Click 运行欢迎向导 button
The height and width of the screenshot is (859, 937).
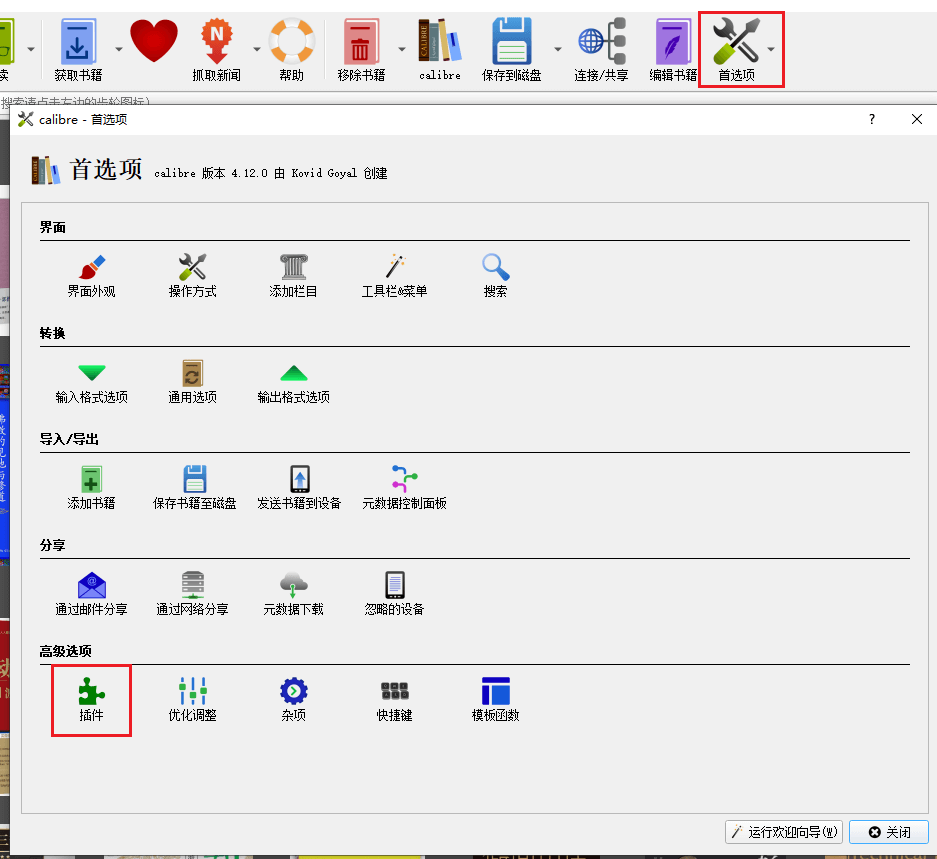point(784,832)
